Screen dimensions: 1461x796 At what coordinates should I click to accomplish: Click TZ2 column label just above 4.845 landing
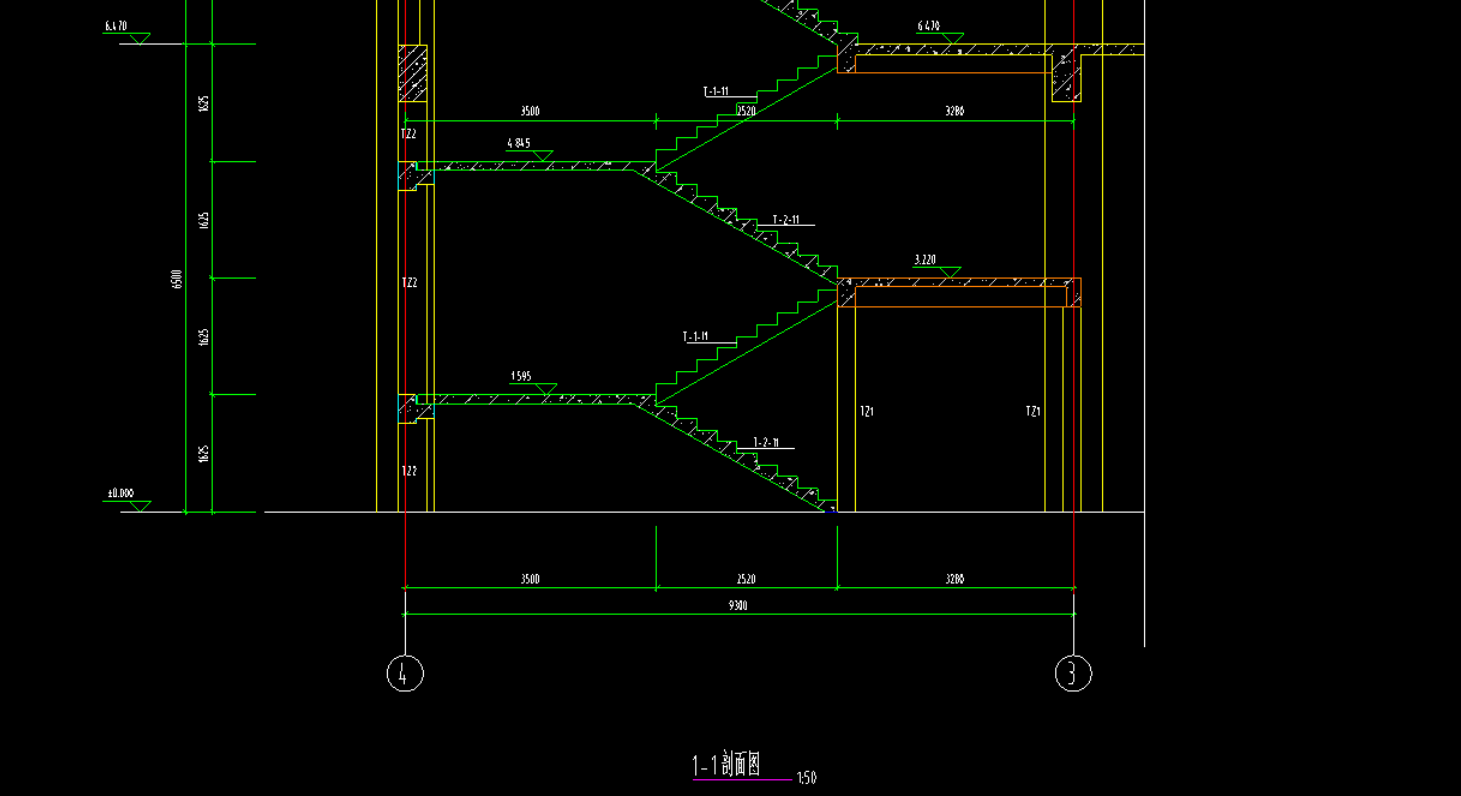point(409,134)
